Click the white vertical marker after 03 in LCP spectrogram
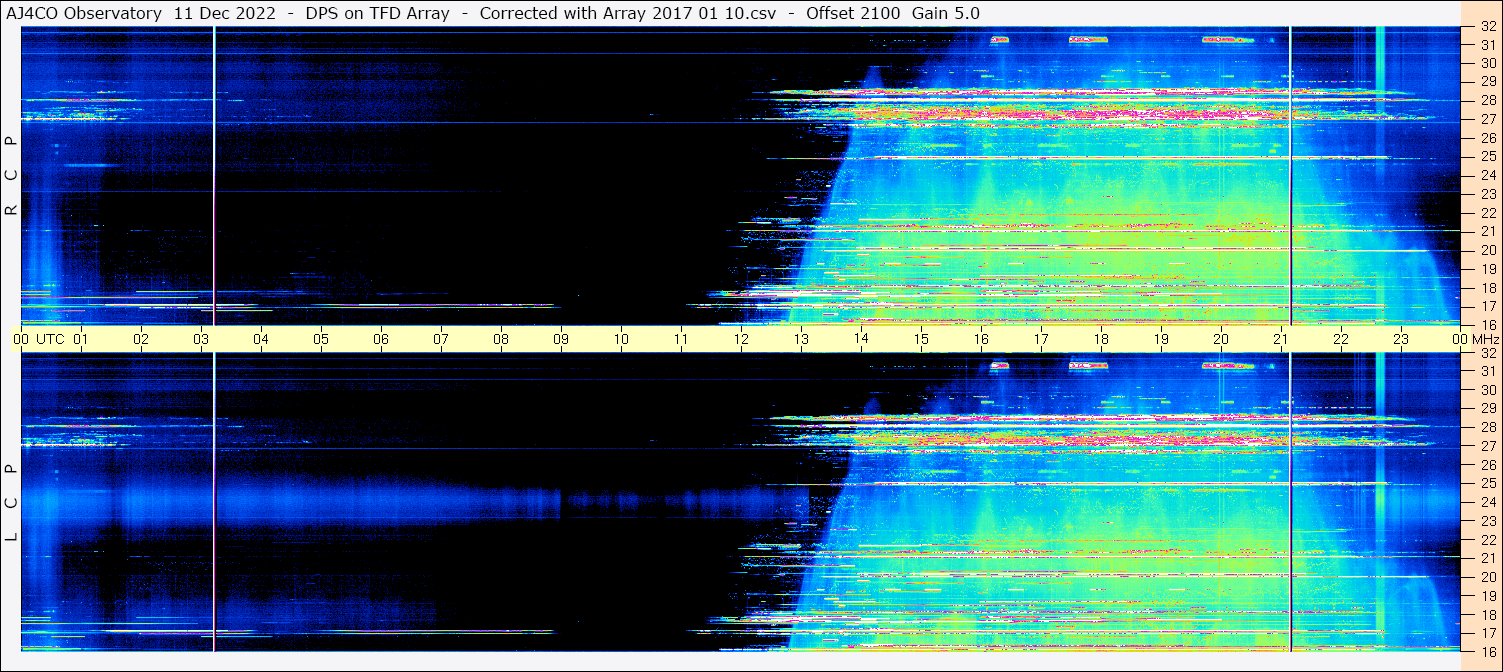The image size is (1503, 672). pyautogui.click(x=214, y=502)
